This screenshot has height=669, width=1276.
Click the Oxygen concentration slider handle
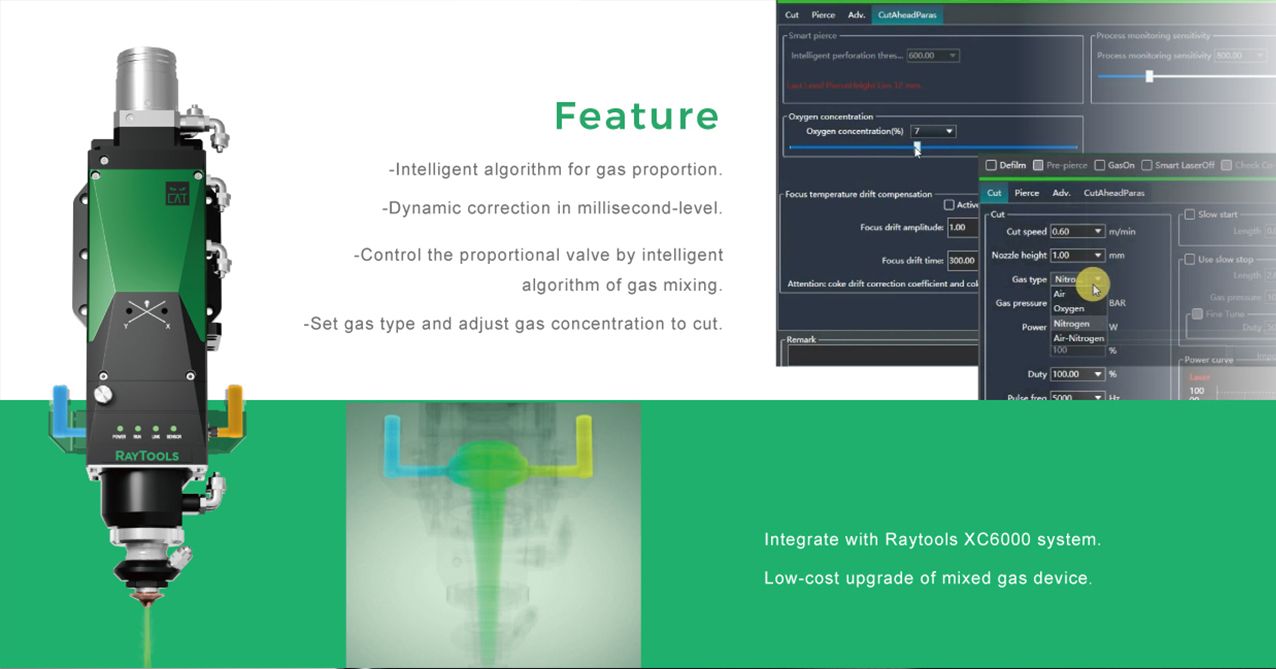pyautogui.click(x=916, y=147)
